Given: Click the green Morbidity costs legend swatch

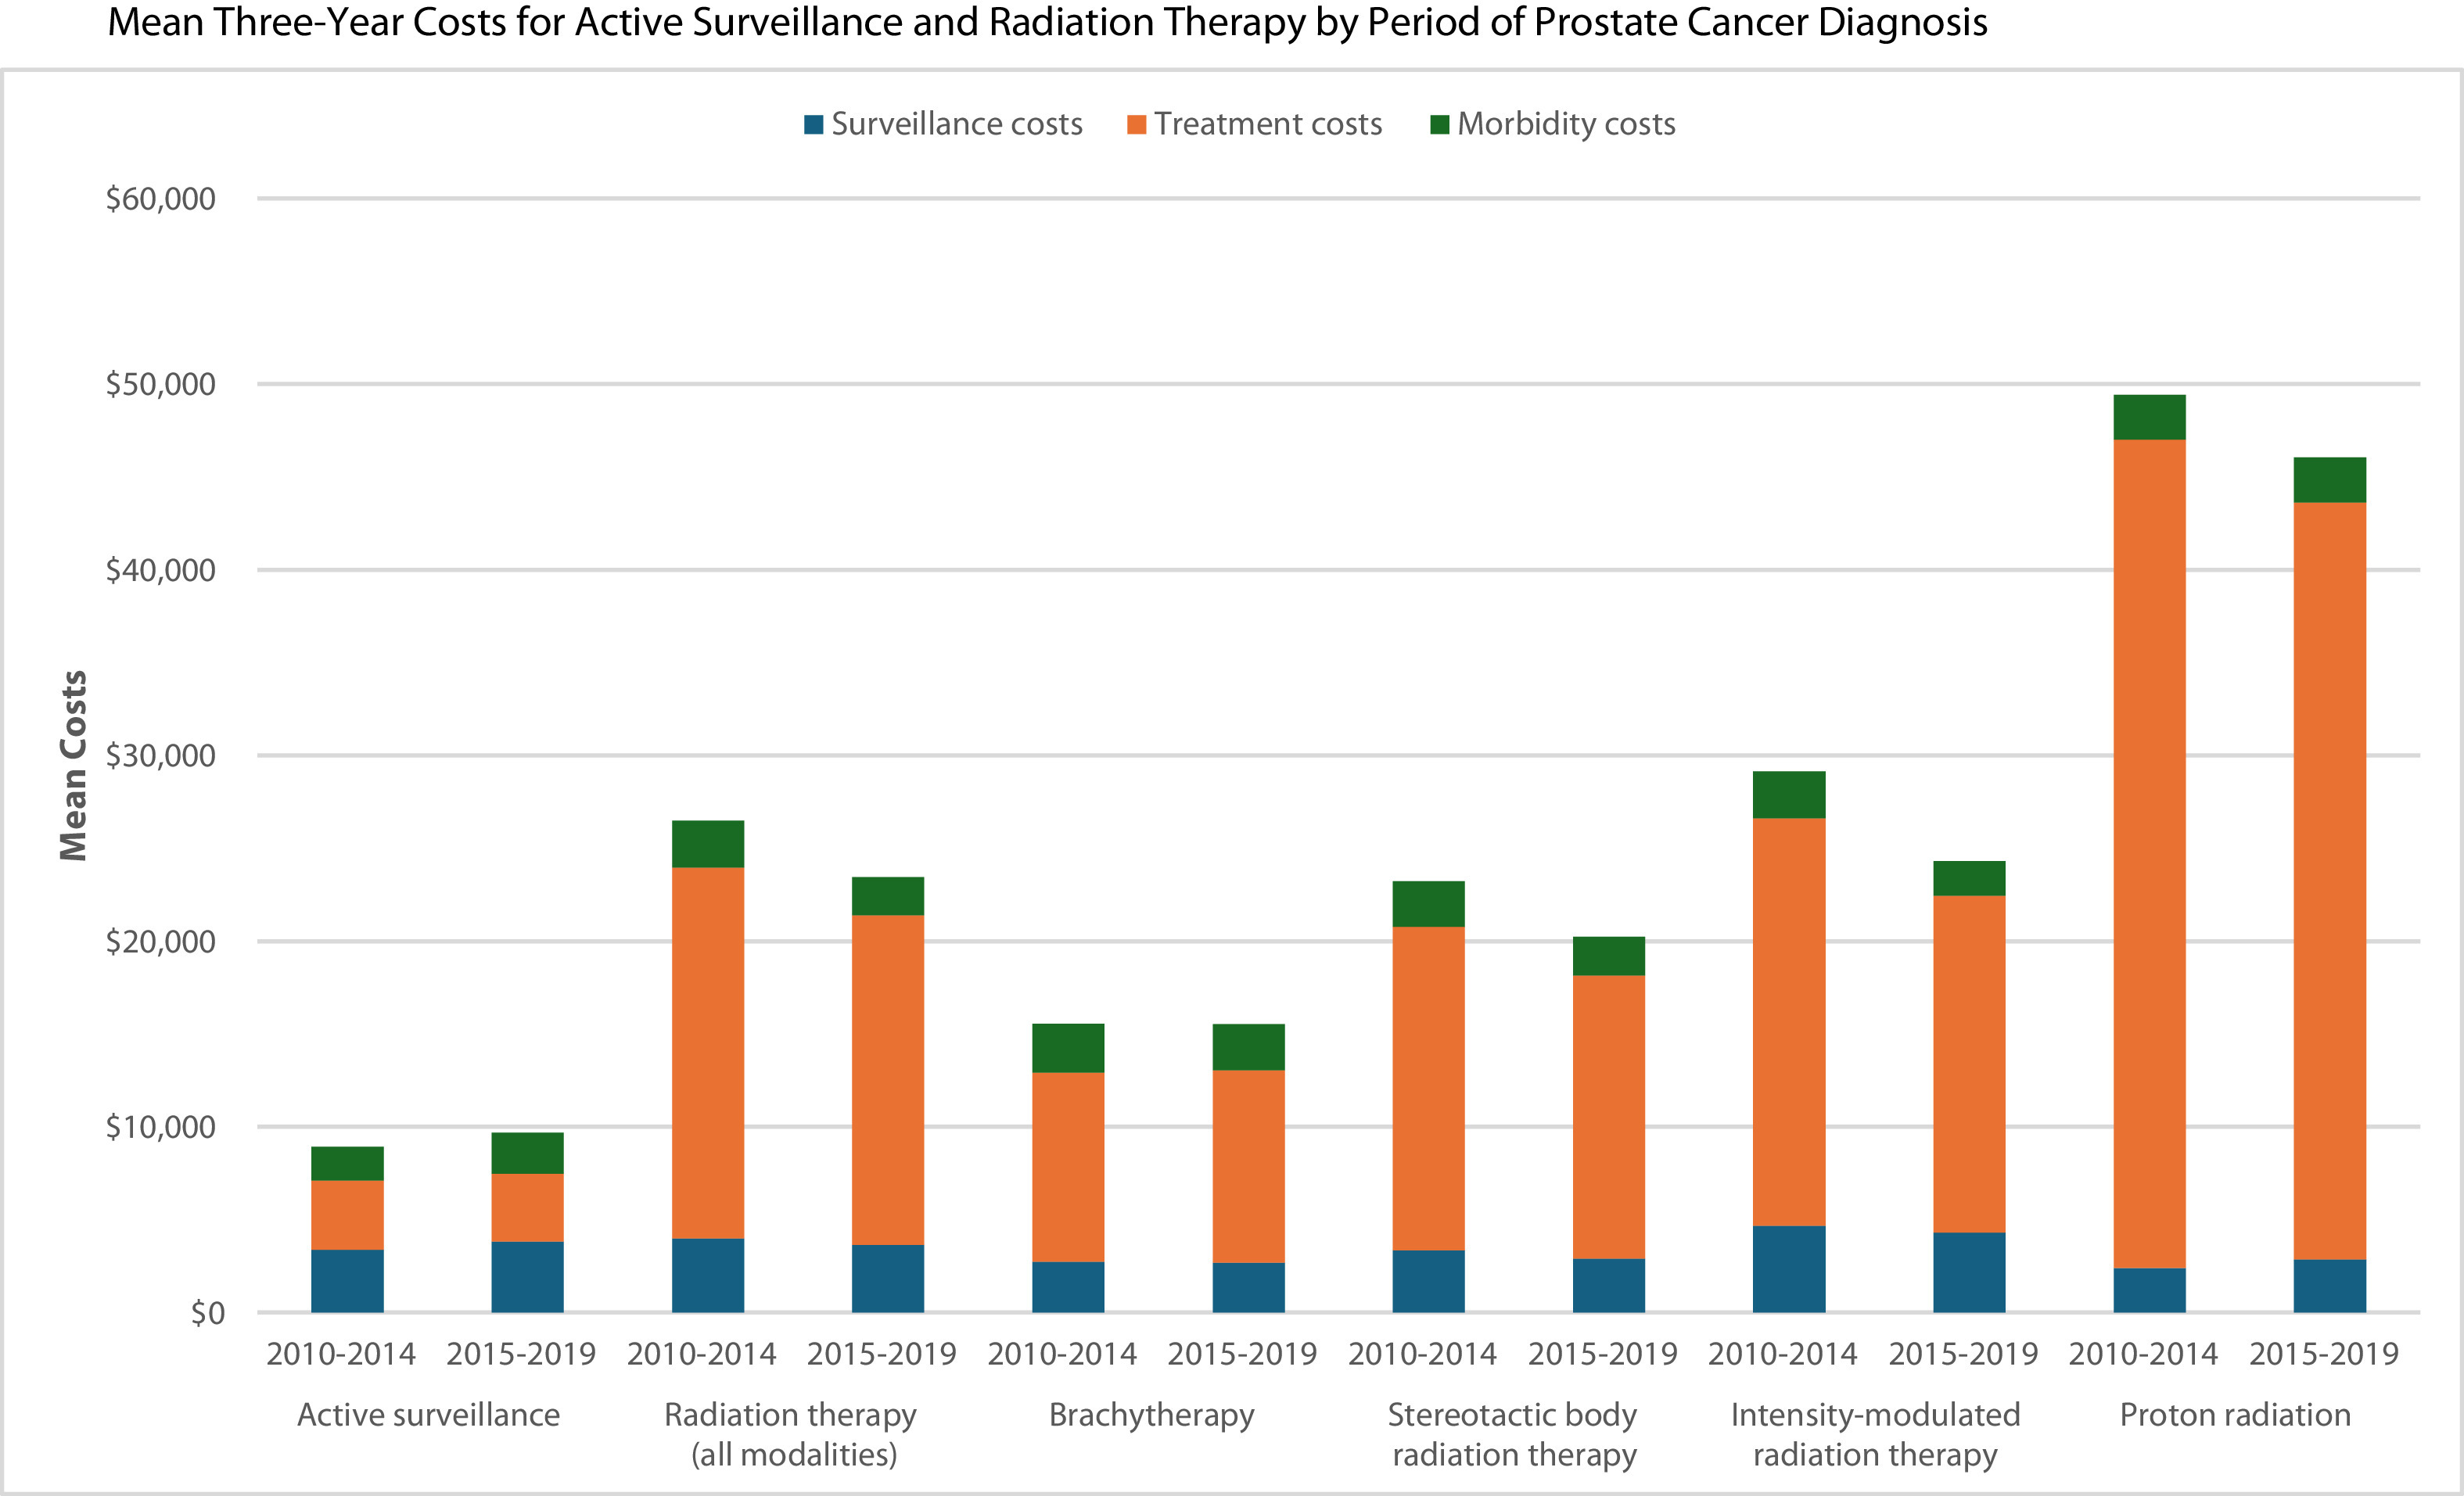Looking at the screenshot, I should 1440,125.
